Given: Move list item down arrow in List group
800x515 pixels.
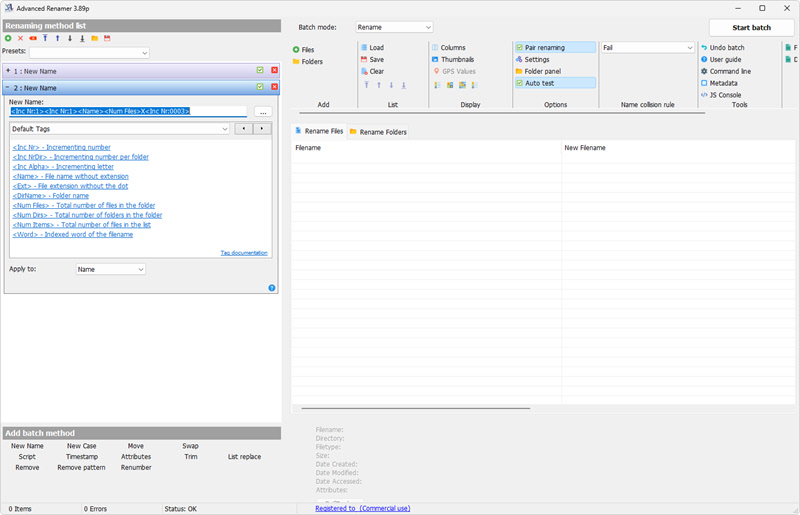Looking at the screenshot, I should point(391,85).
